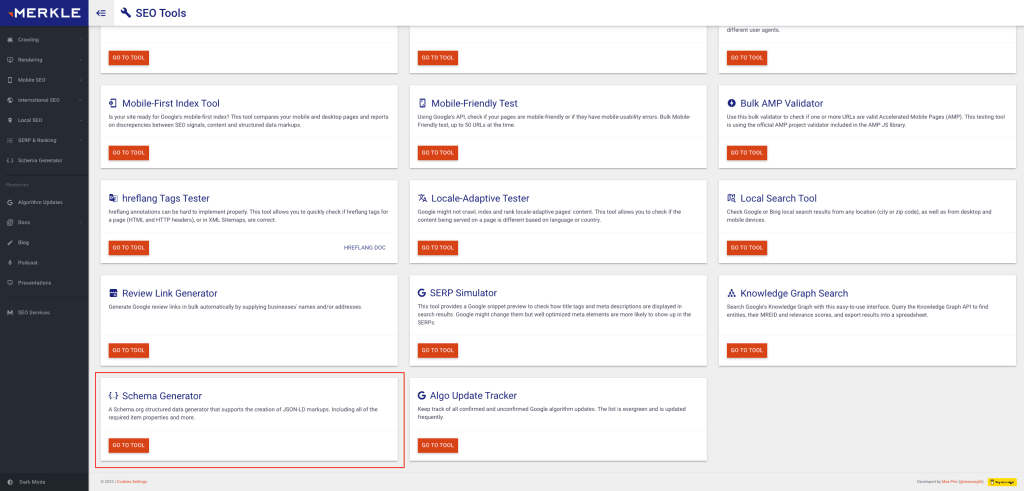Click the Knowledge Graph Search title
The height and width of the screenshot is (491, 1024).
[x=794, y=293]
